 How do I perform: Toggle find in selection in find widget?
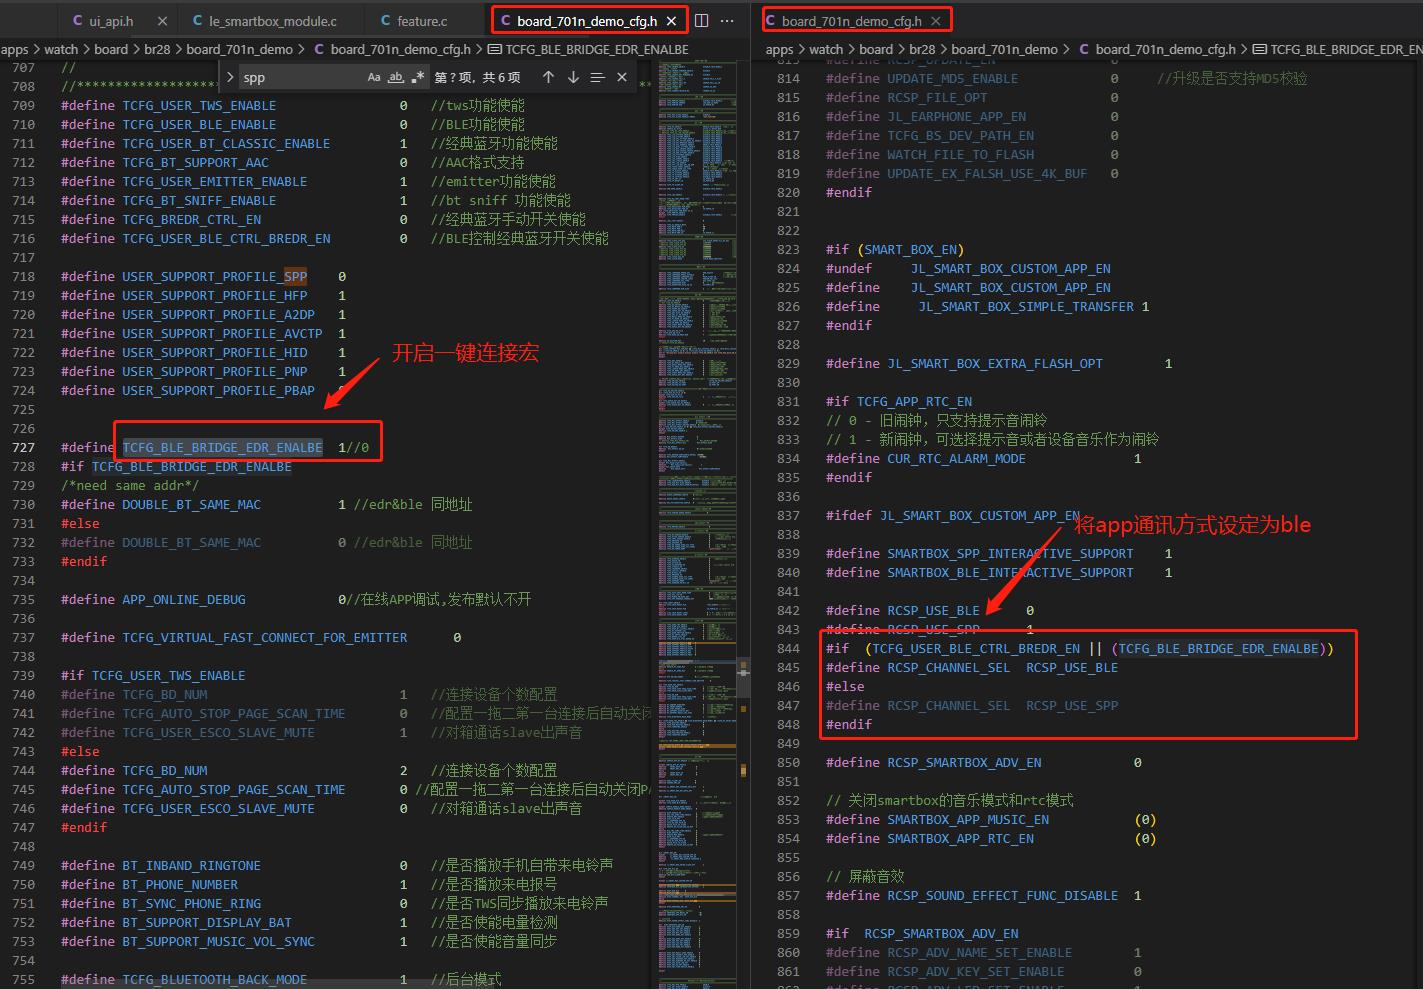597,77
